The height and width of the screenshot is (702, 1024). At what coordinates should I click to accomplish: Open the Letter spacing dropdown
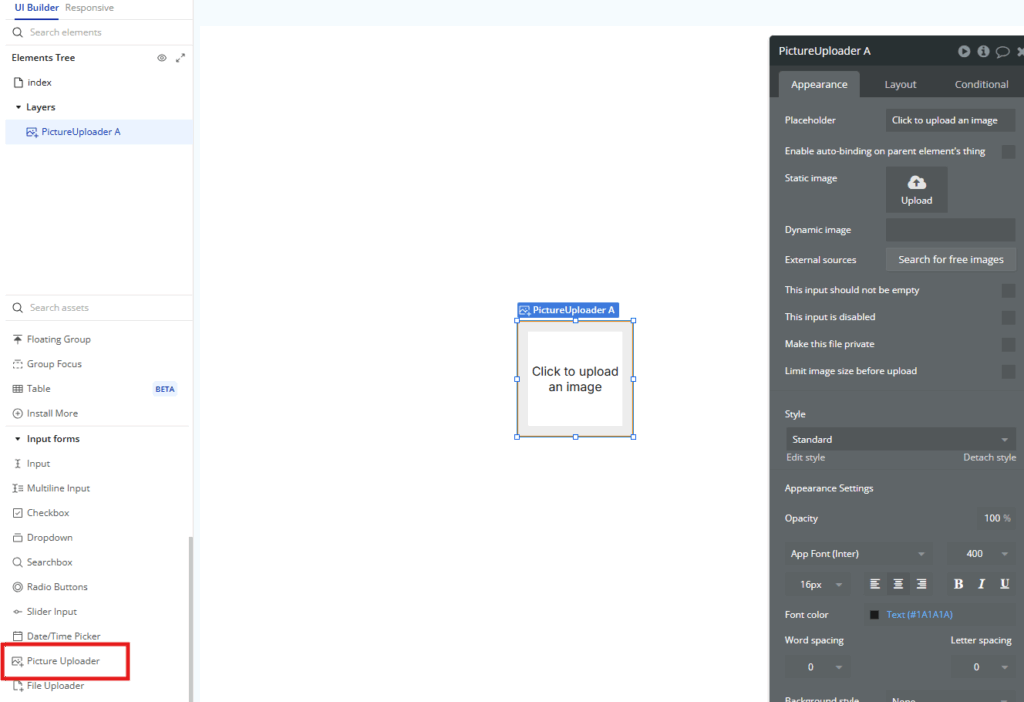click(983, 667)
